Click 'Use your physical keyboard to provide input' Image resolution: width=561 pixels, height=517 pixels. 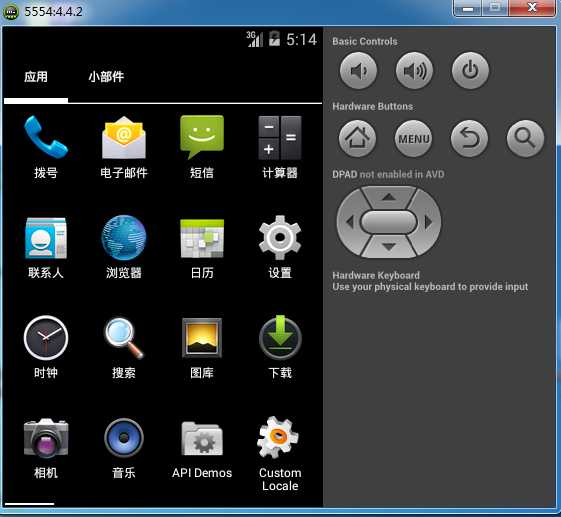430,287
